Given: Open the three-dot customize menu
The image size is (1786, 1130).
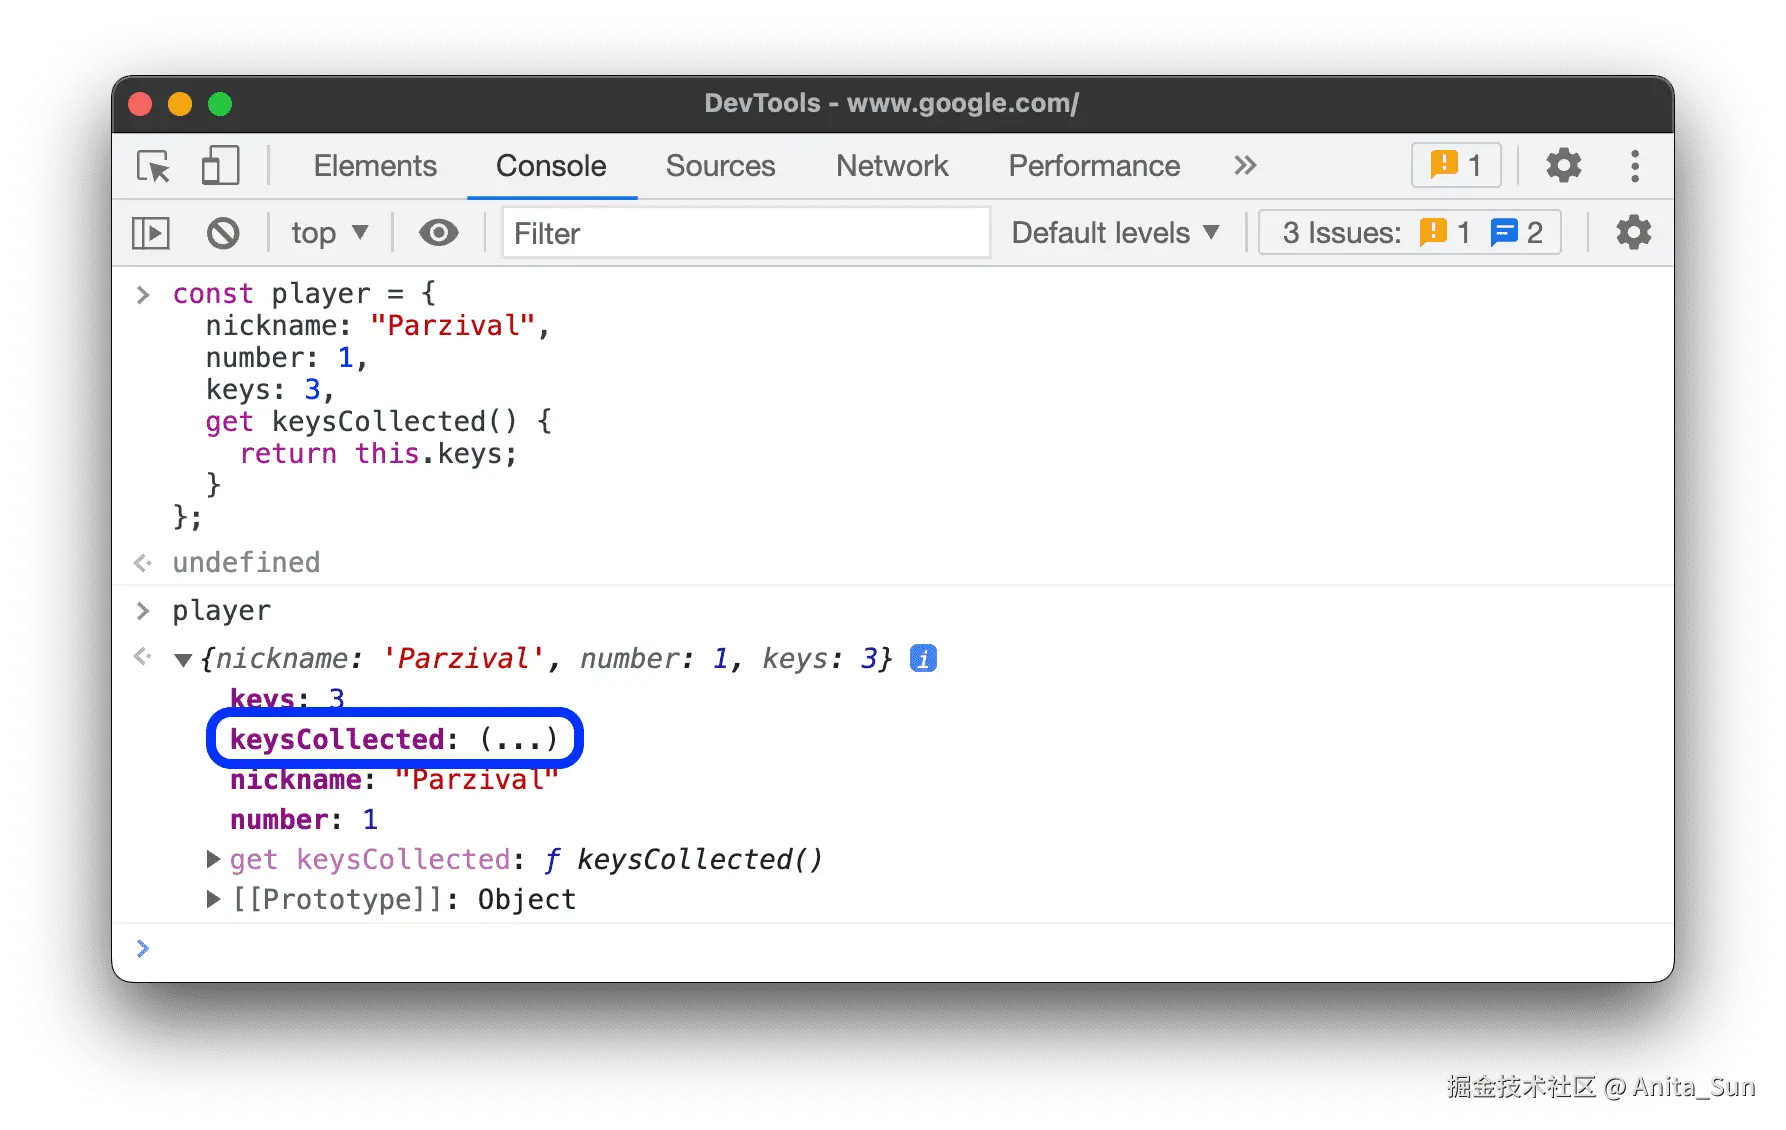Looking at the screenshot, I should point(1635,166).
